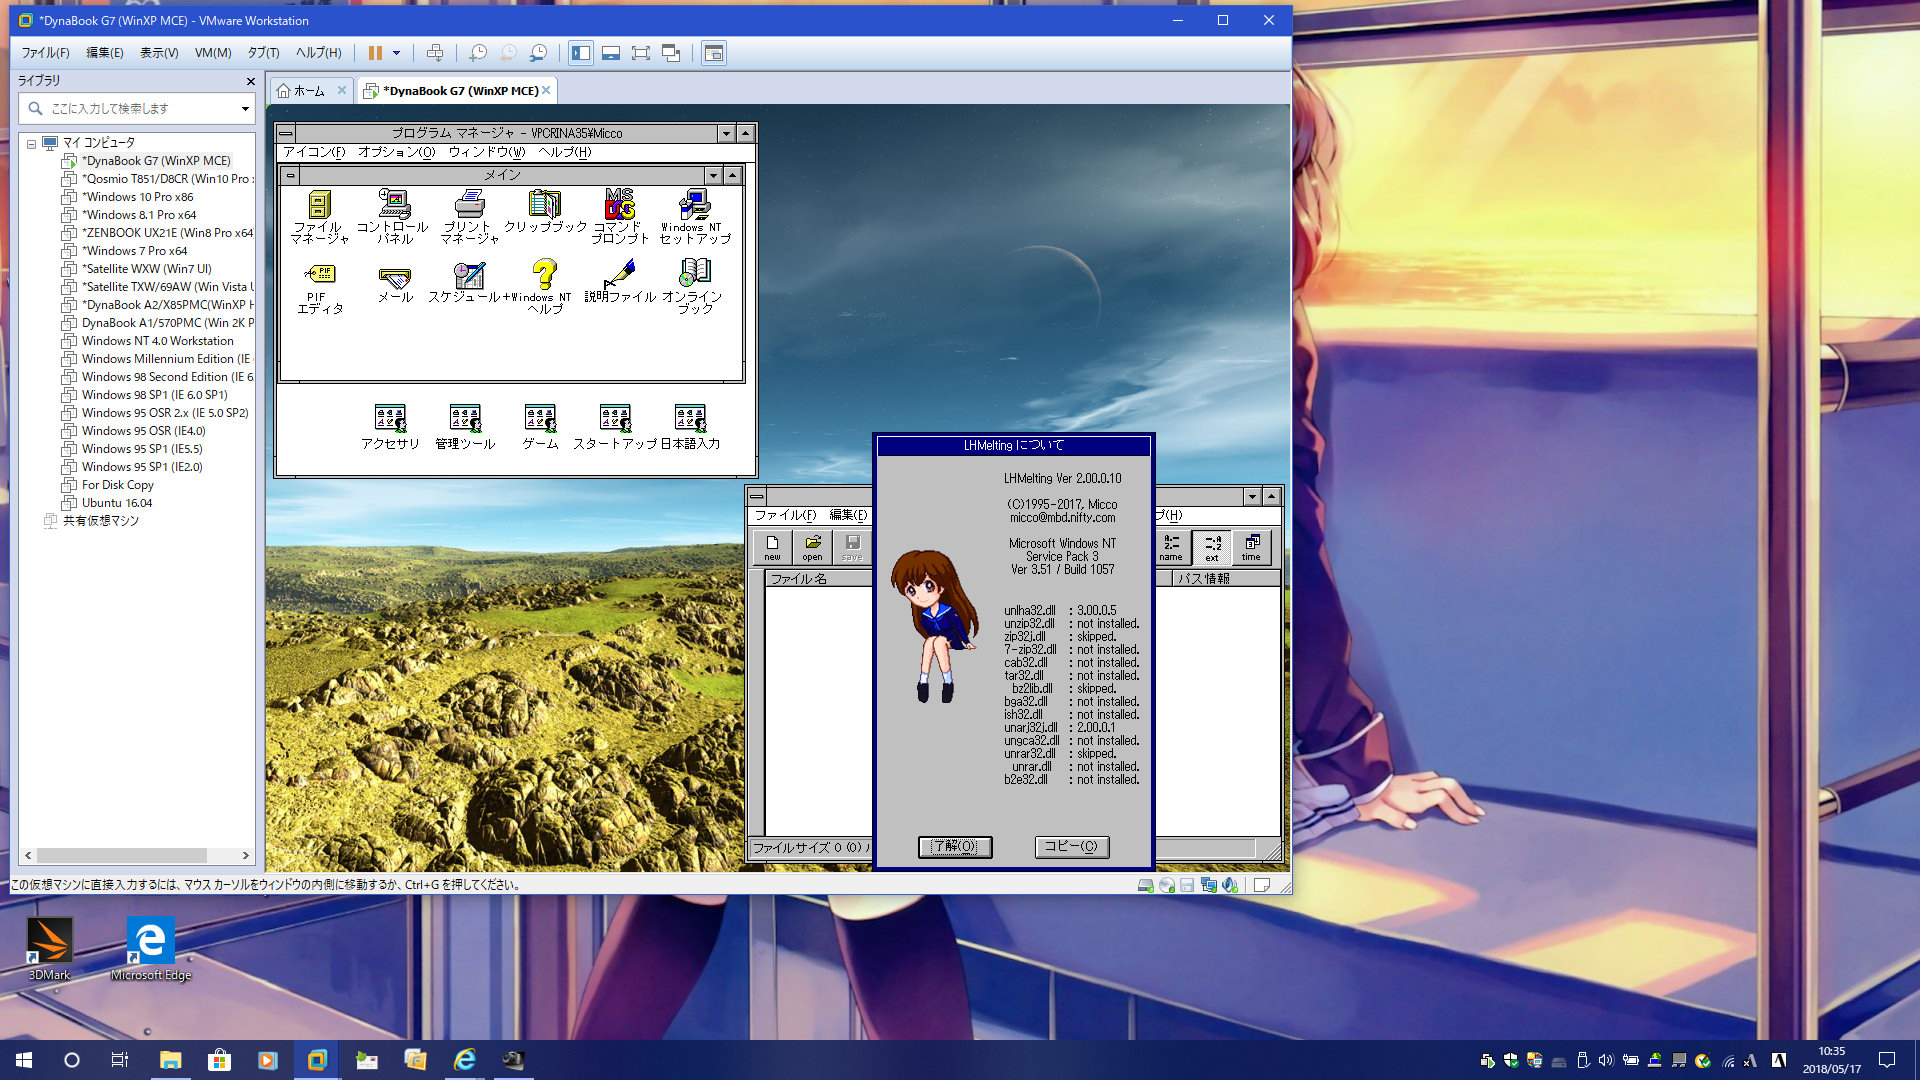Screen dimensions: 1920x1080
Task: Open the VM(M) menu
Action: point(213,53)
